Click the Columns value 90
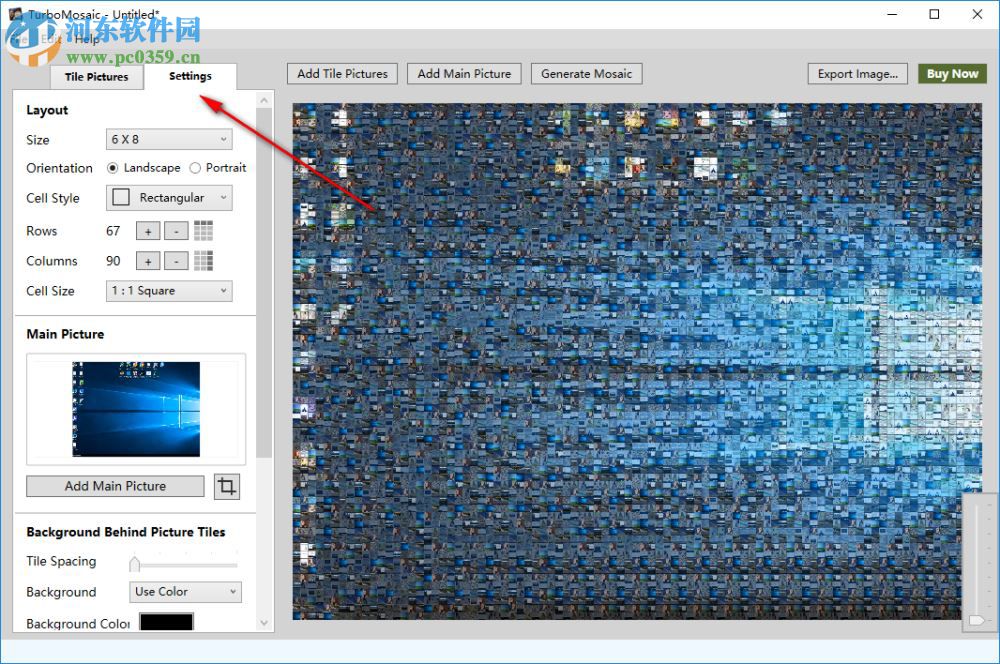This screenshot has height=664, width=1000. (x=113, y=261)
